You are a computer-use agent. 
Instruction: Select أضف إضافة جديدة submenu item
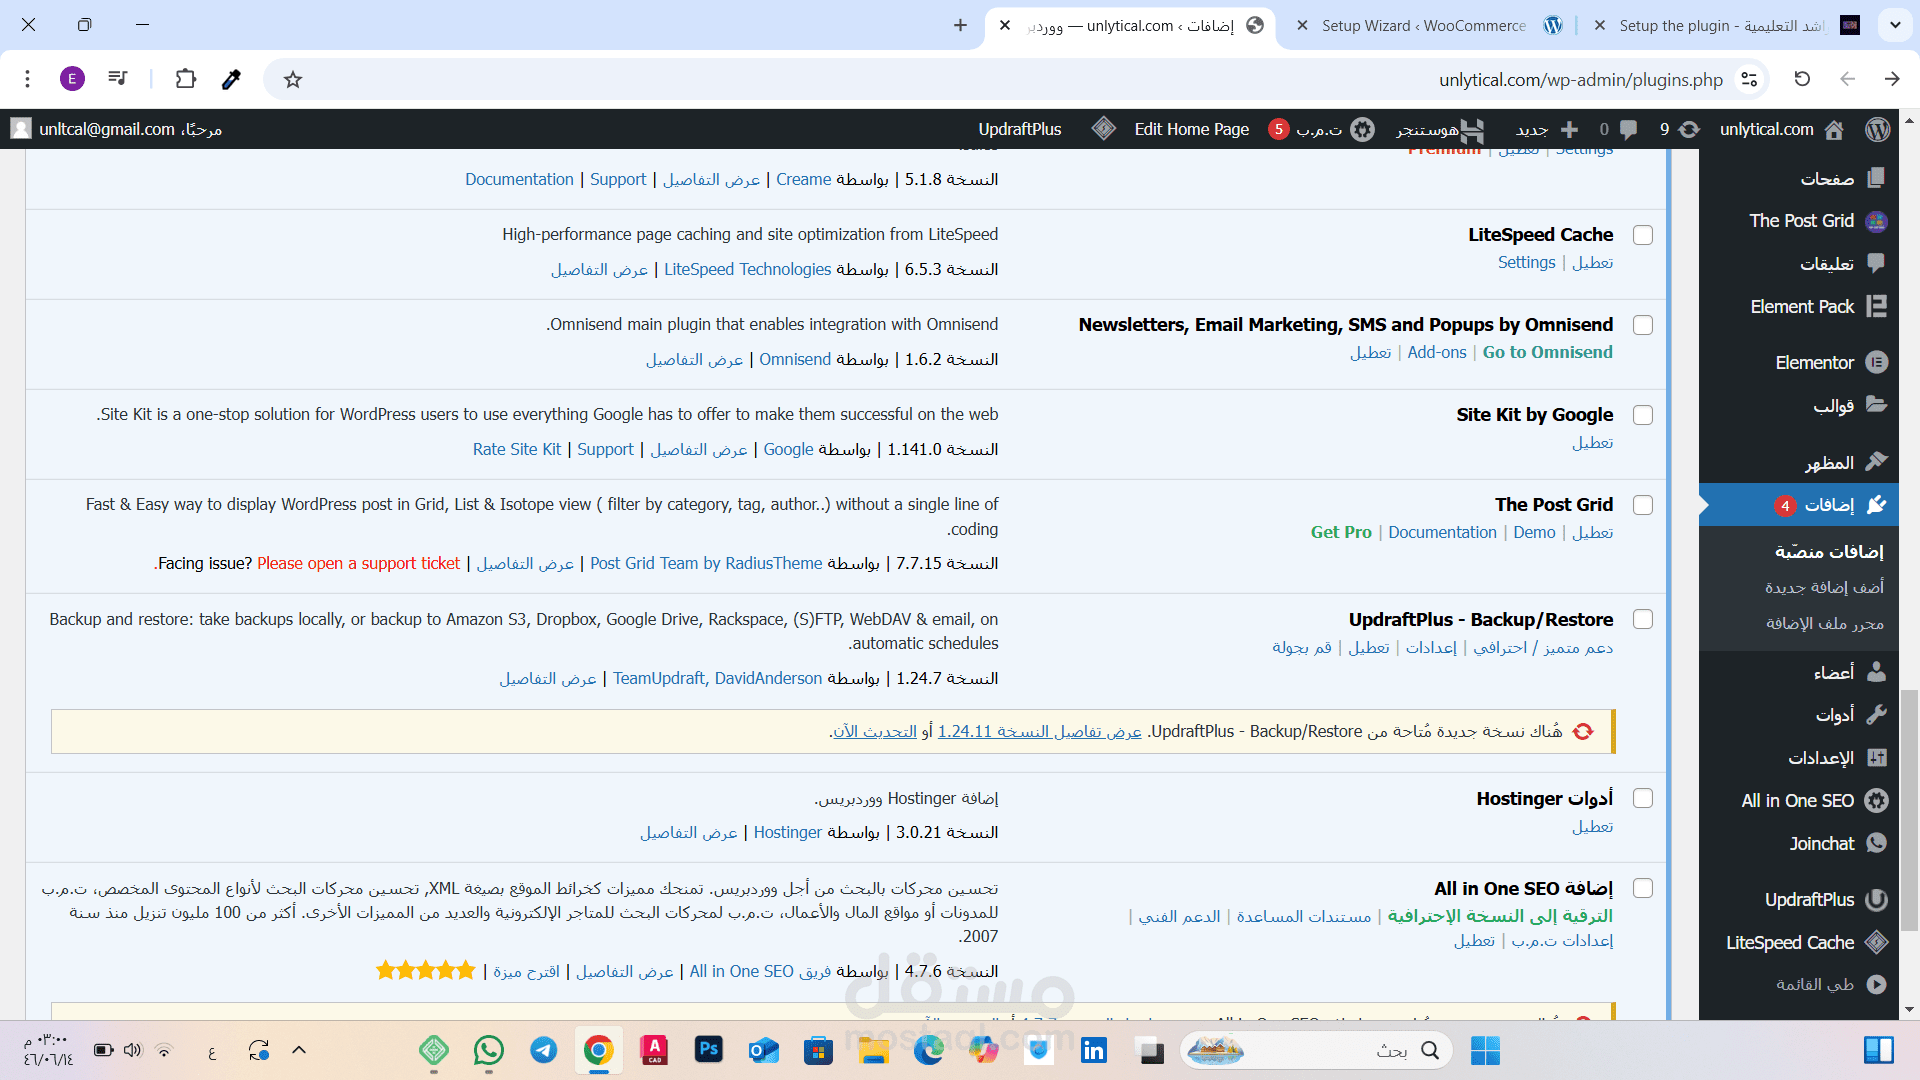pyautogui.click(x=1824, y=587)
